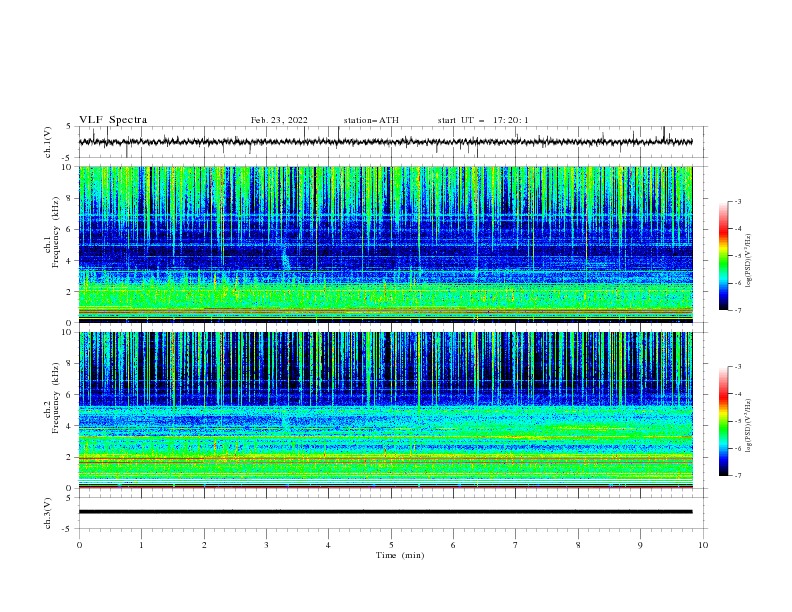792x612 pixels.
Task: Click the "VLF Spectra" title text
Action: [x=113, y=120]
